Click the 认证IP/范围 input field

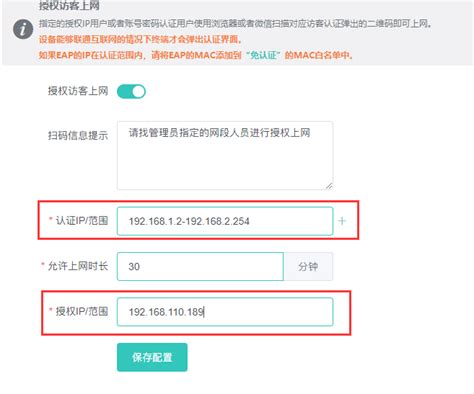[x=225, y=221]
